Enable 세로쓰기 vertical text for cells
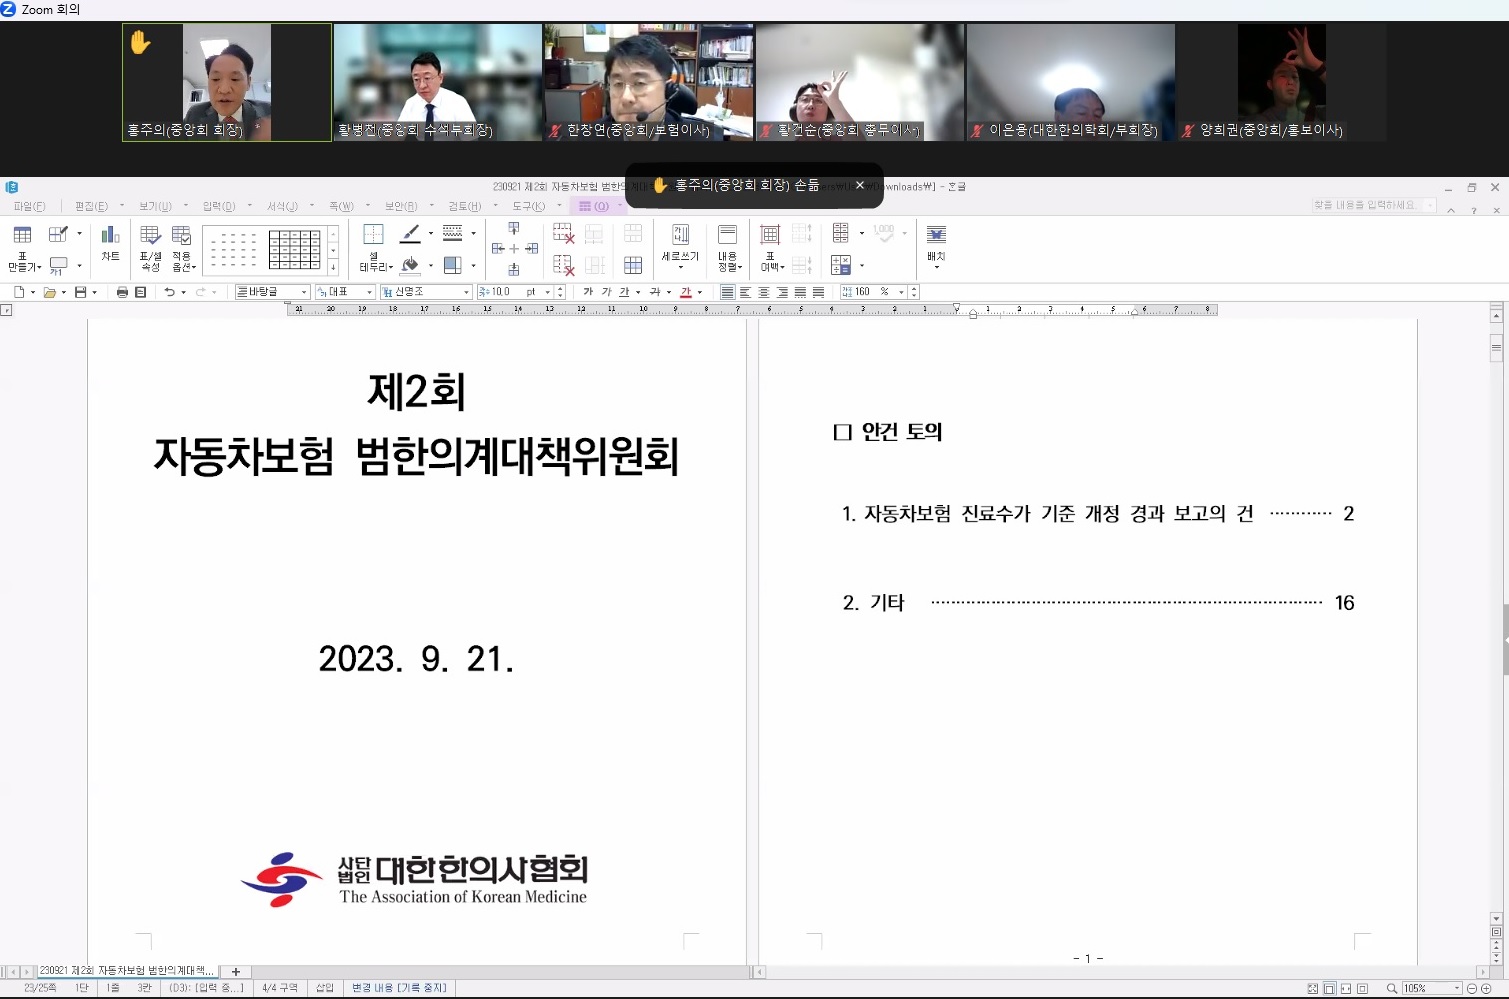1509x999 pixels. (x=679, y=248)
